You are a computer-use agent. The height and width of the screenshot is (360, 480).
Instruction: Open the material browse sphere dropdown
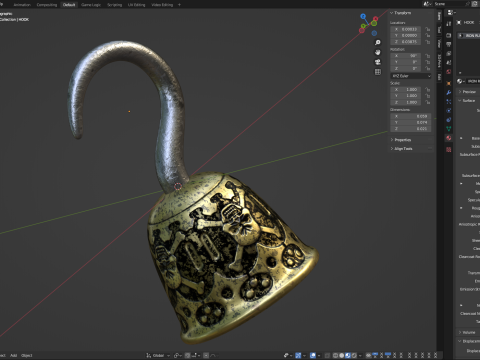pyautogui.click(x=461, y=81)
